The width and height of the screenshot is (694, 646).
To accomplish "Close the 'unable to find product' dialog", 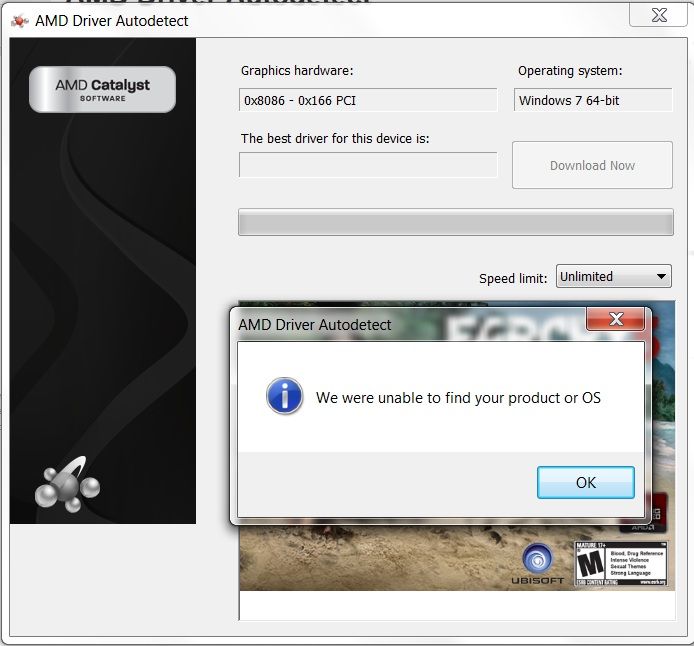I will [x=615, y=319].
